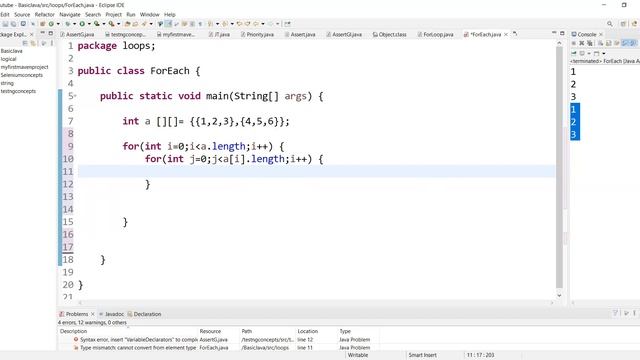Switch to the testngconcep... editor tab

click(125, 35)
